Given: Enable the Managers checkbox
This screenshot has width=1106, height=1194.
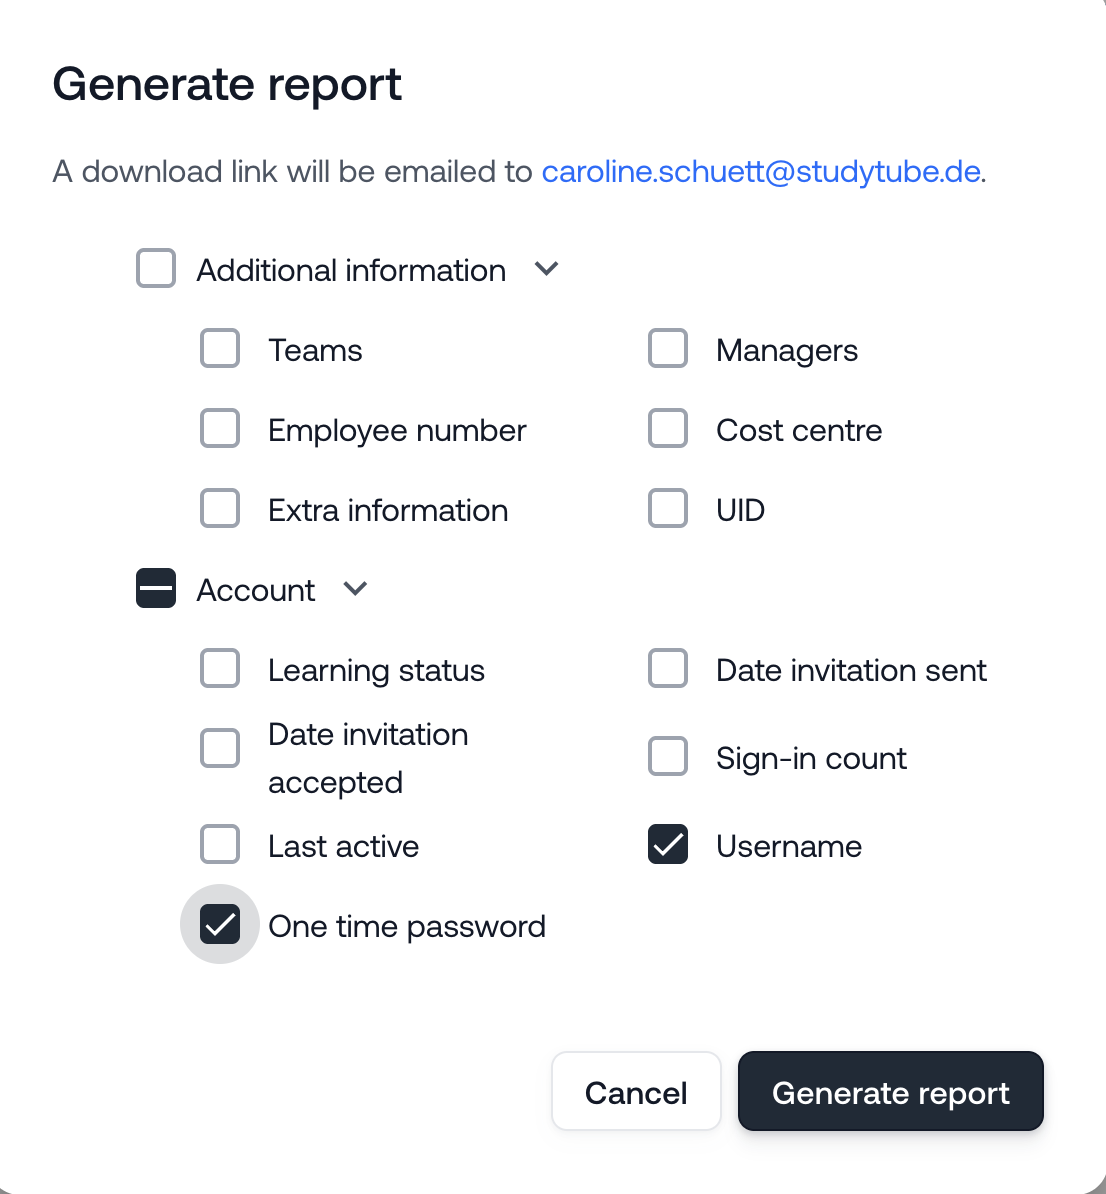Looking at the screenshot, I should [x=668, y=348].
